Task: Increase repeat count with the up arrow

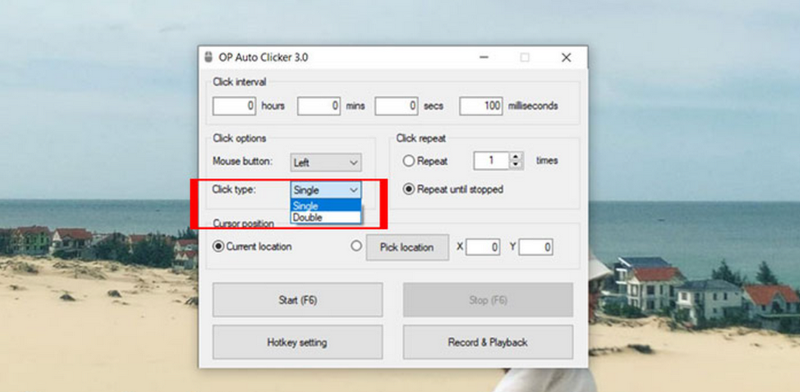Action: click(516, 157)
